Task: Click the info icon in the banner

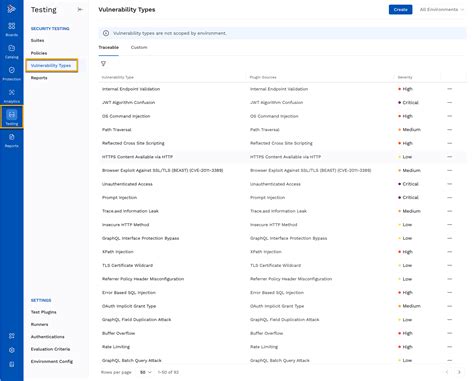Action: point(106,33)
